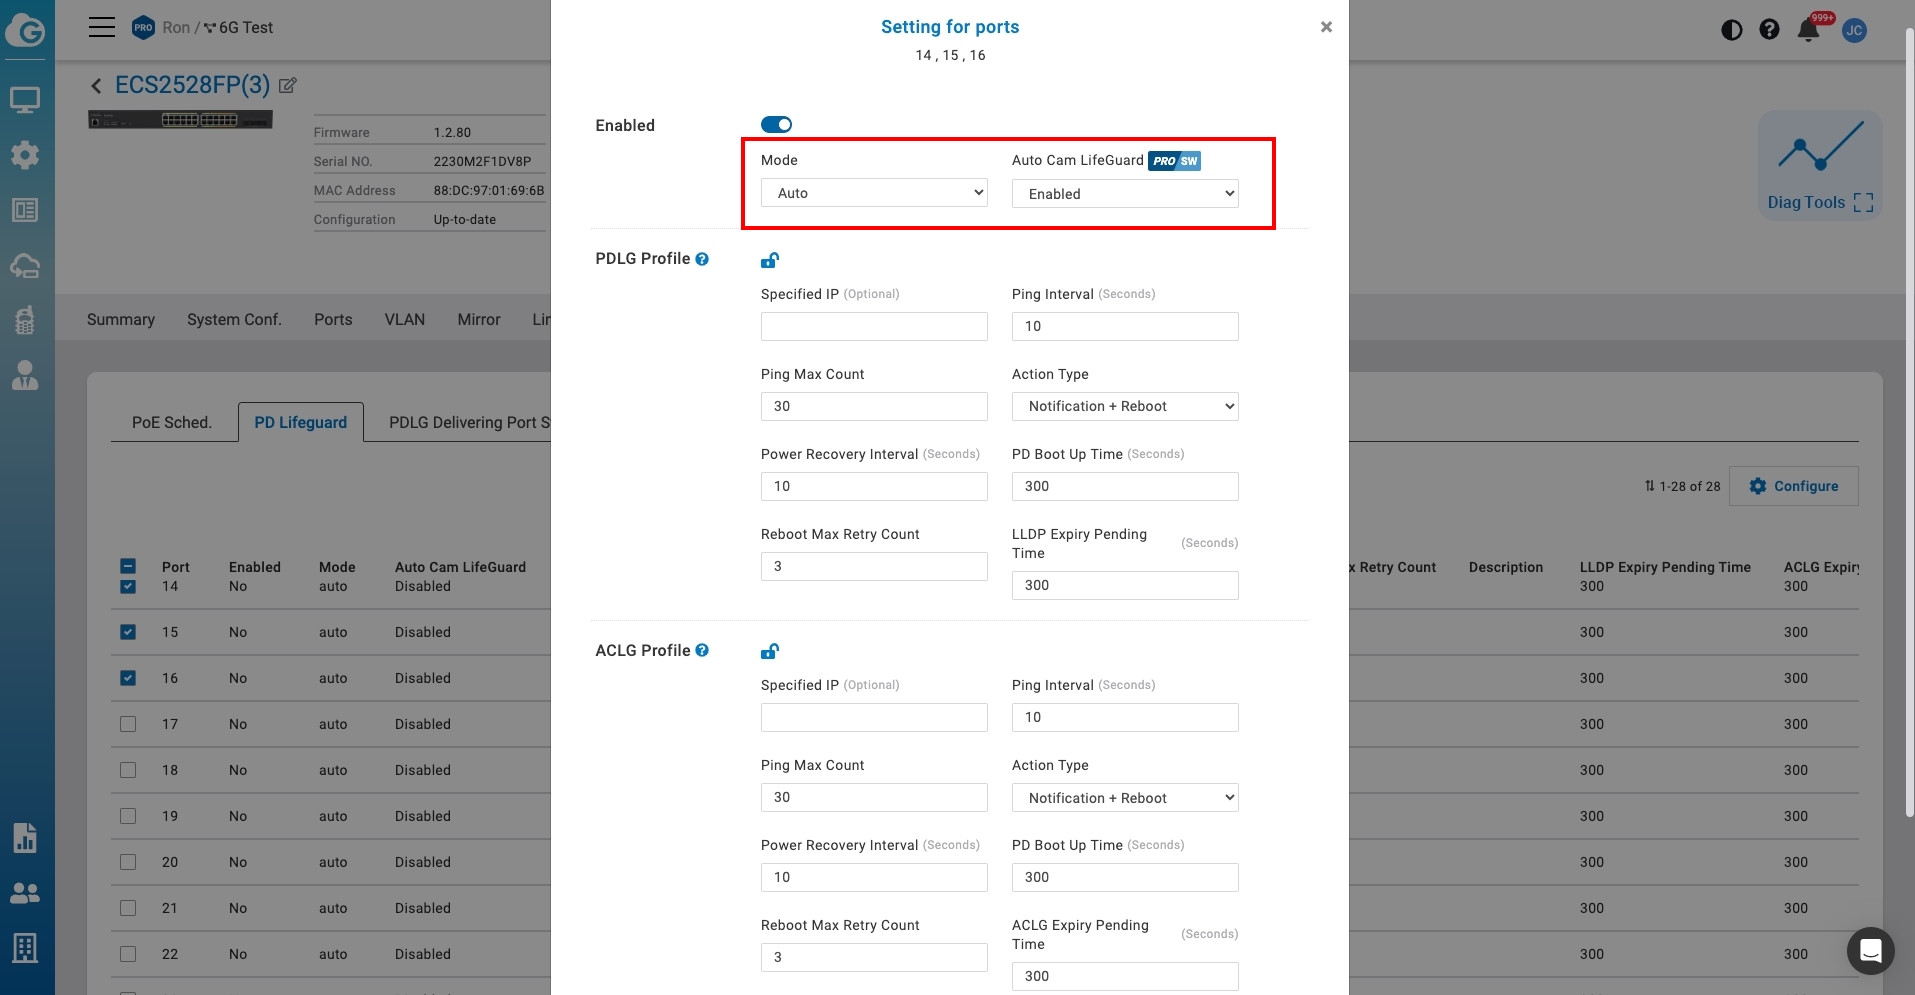Click the notifications bell icon
This screenshot has width=1915, height=995.
click(1808, 30)
